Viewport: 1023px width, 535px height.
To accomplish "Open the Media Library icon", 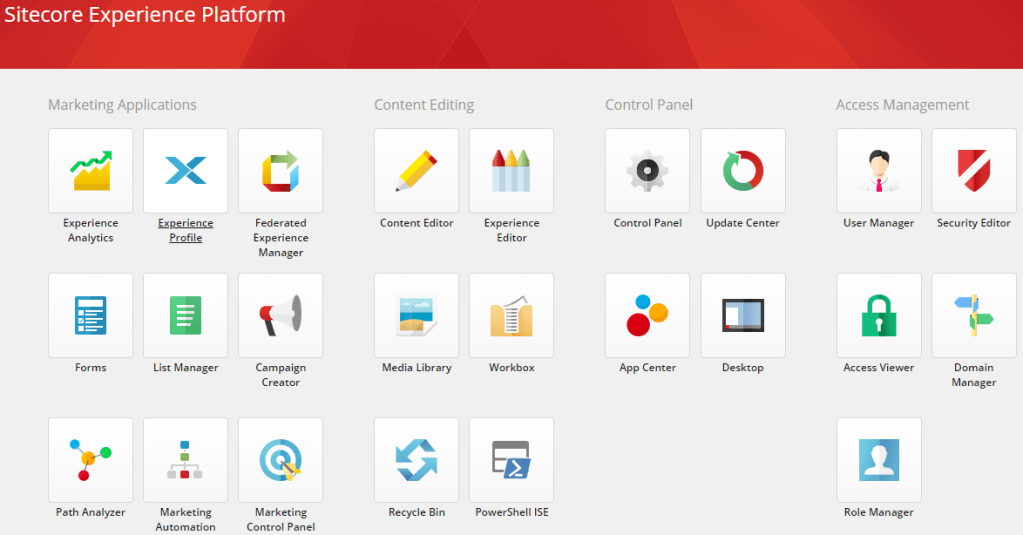I will (x=416, y=315).
